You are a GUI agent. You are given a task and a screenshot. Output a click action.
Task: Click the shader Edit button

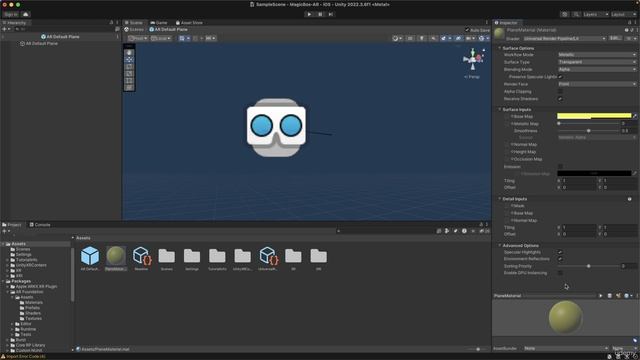tap(615, 38)
